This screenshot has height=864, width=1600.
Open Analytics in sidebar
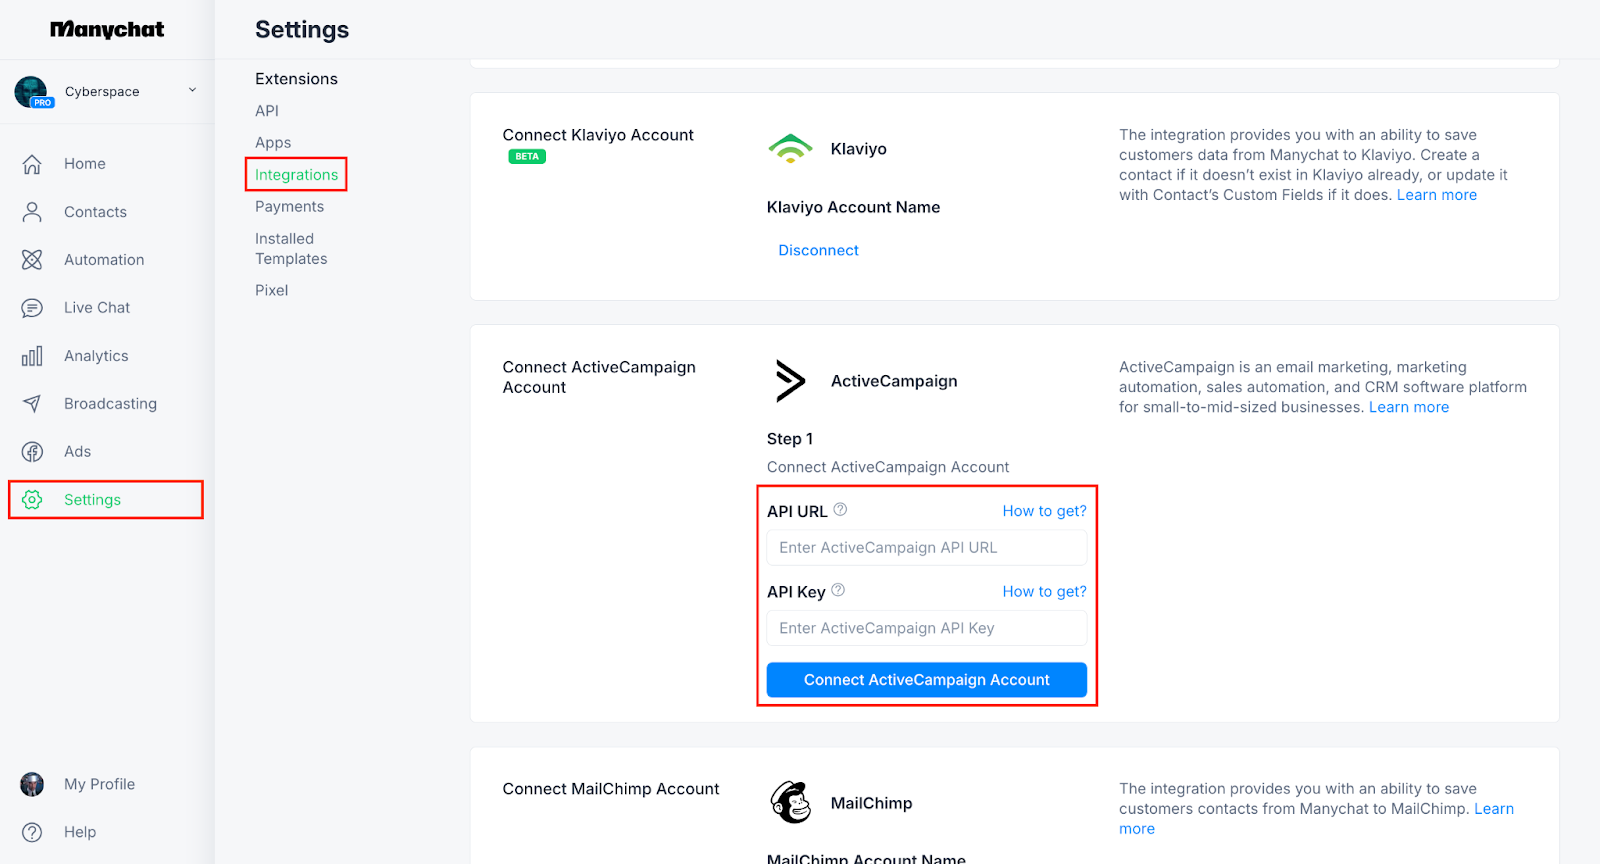(x=96, y=356)
